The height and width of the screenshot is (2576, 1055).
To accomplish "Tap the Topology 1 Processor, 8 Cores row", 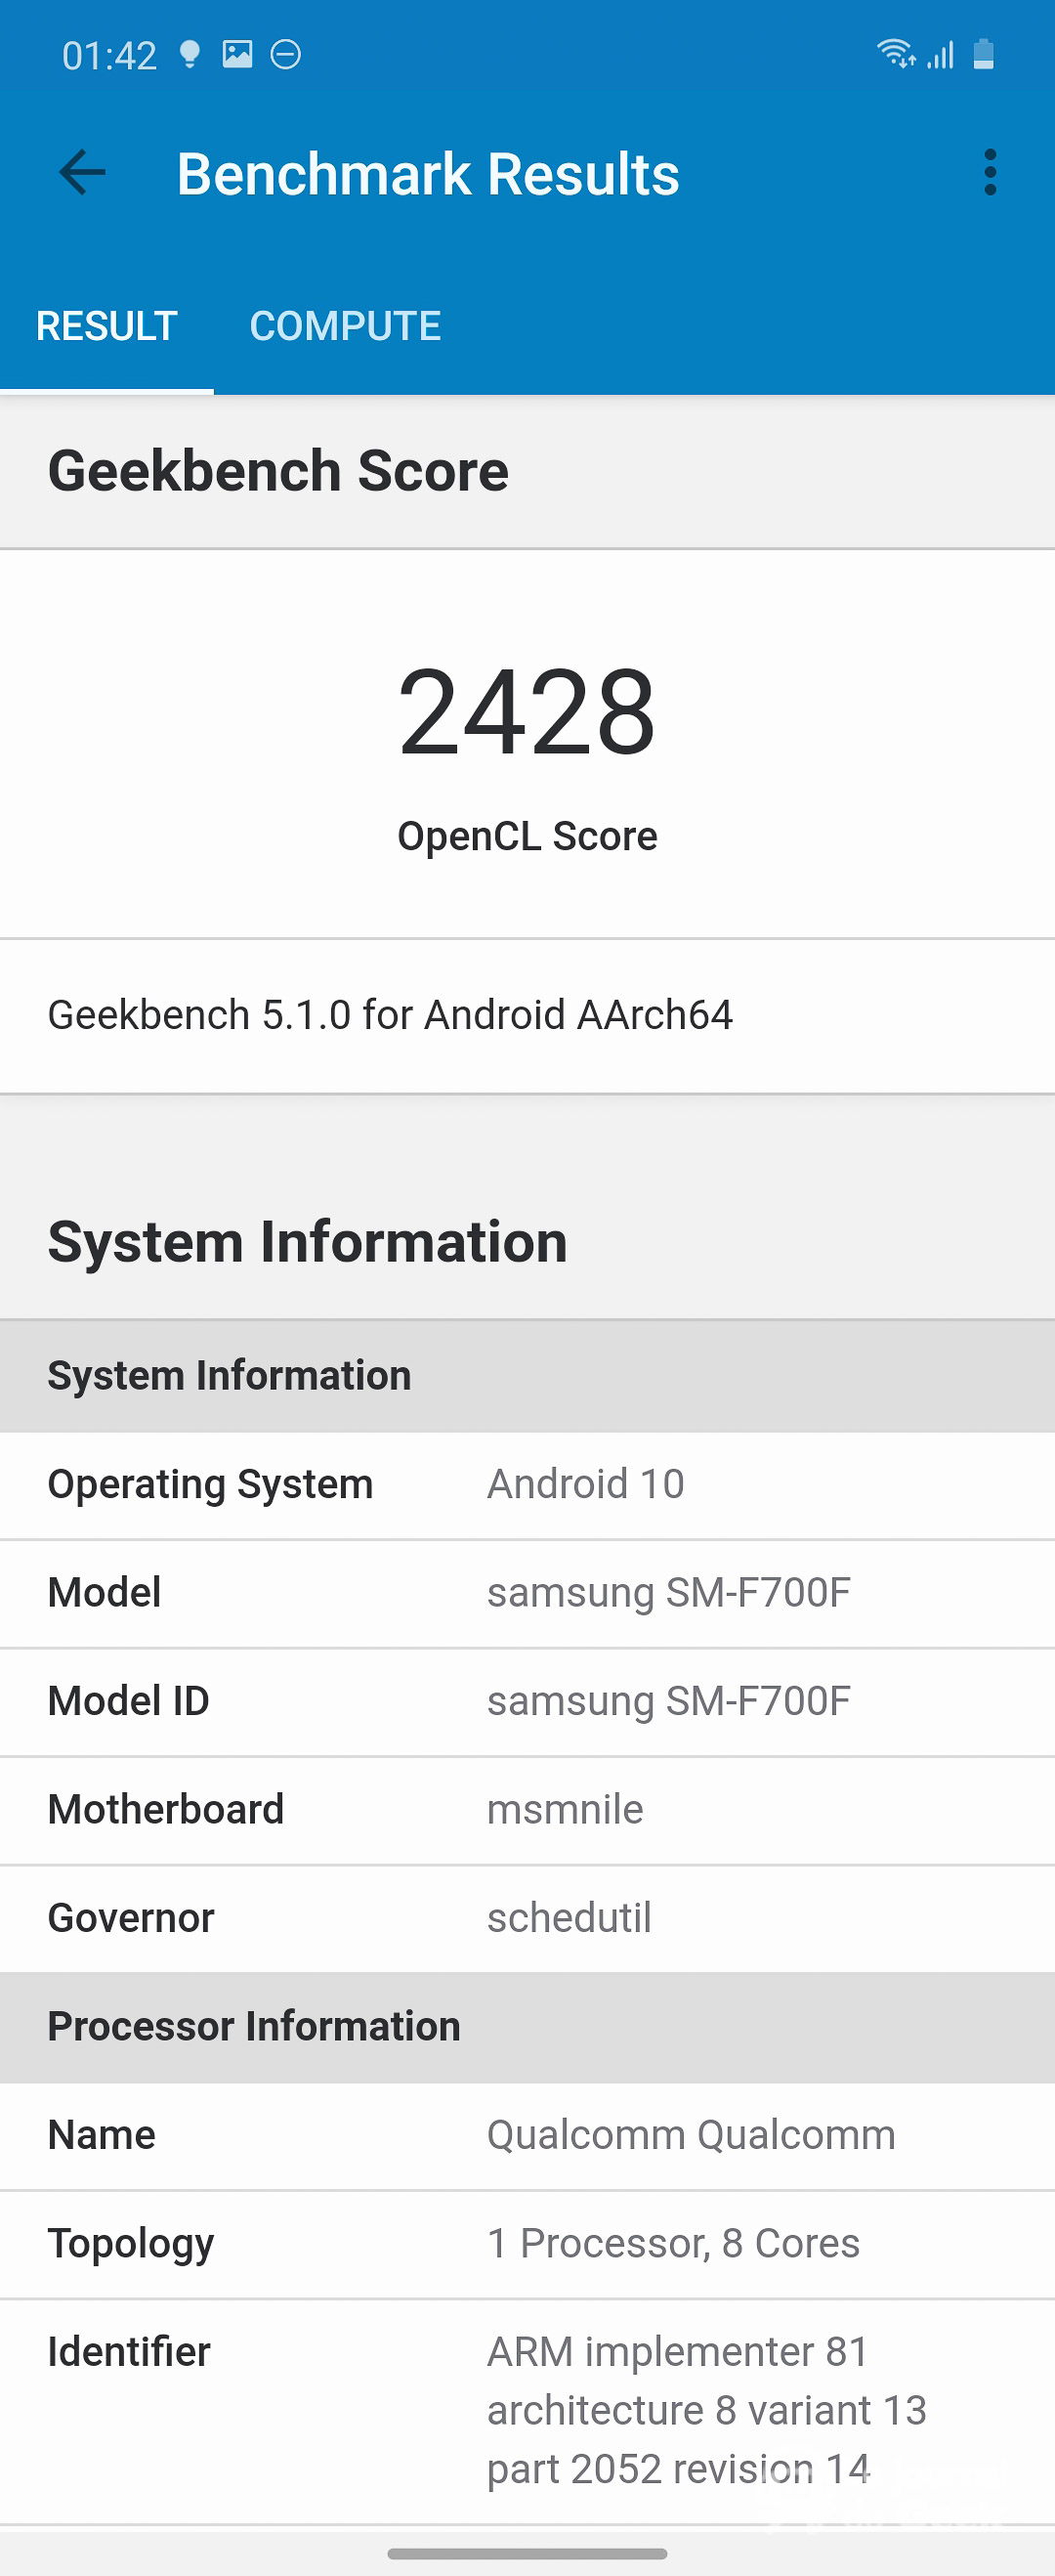I will click(x=527, y=2243).
